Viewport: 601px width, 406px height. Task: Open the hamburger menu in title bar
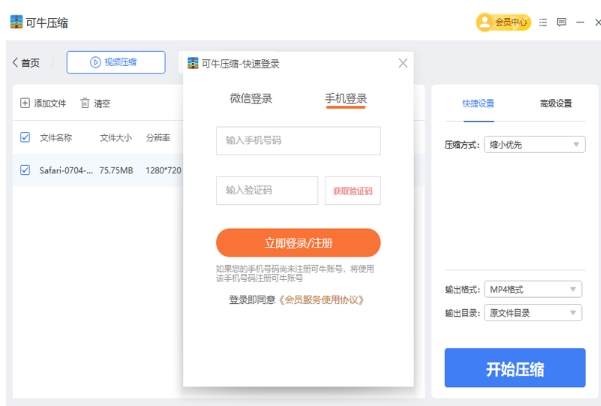[543, 22]
